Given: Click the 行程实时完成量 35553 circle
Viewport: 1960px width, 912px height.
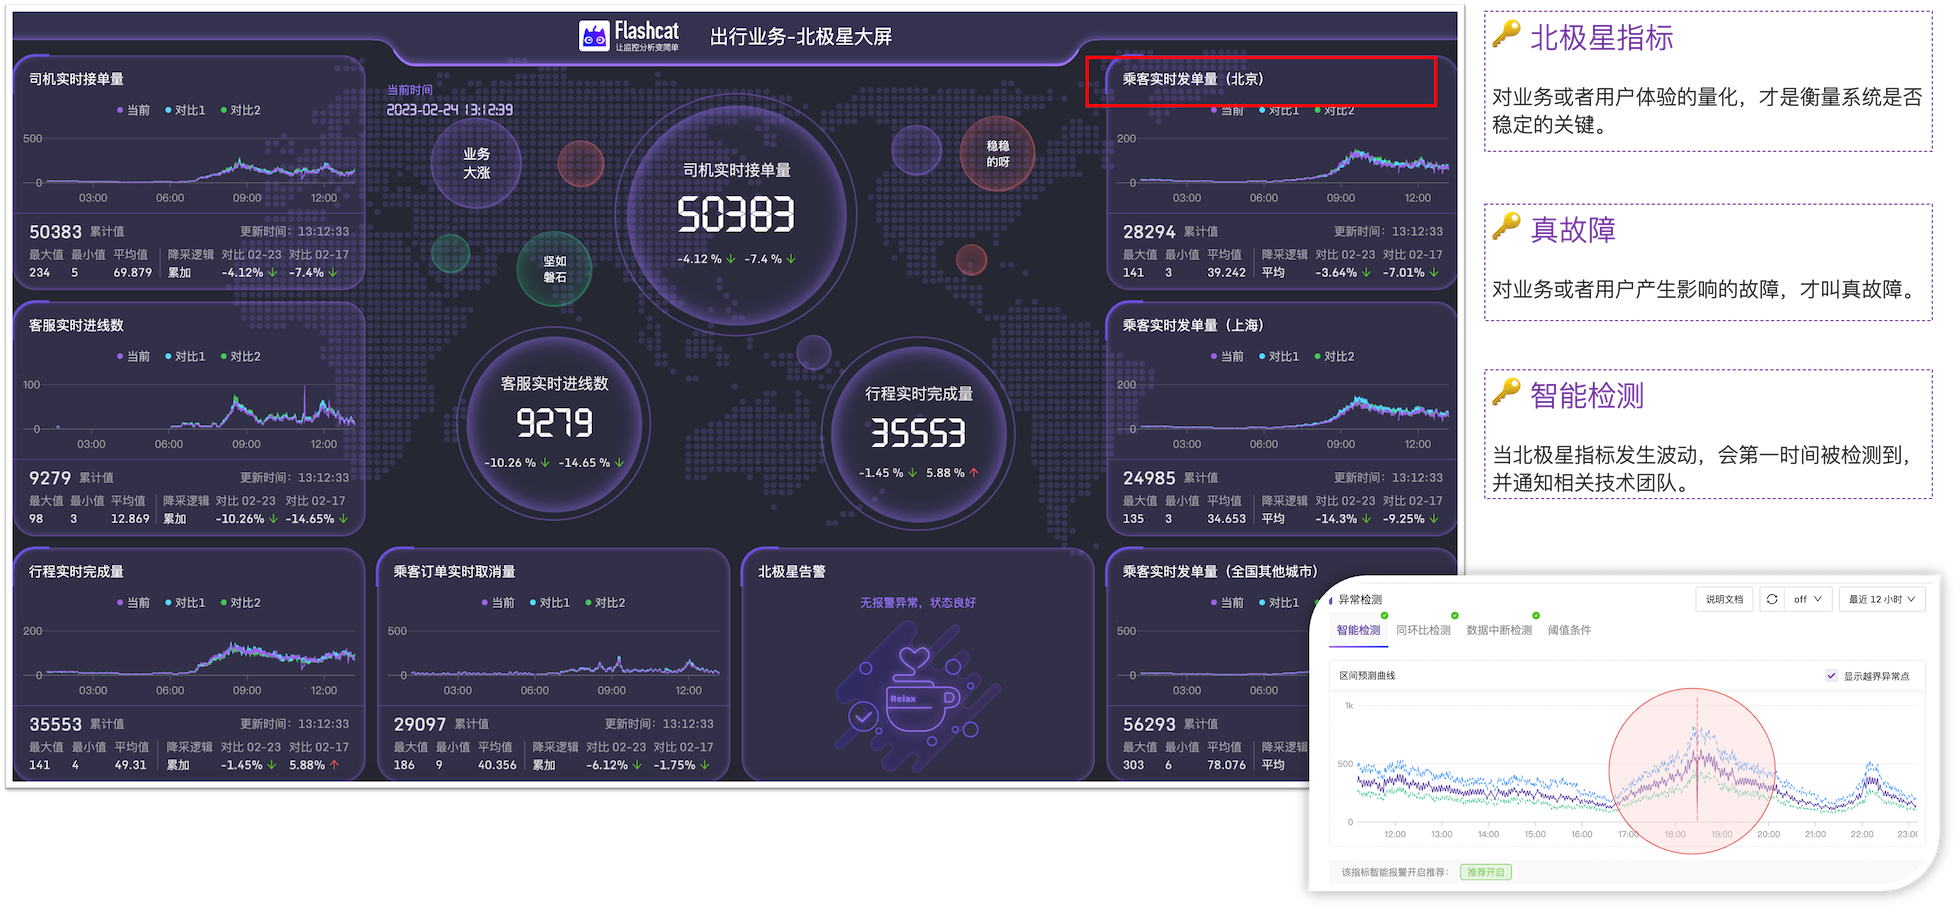Looking at the screenshot, I should pos(918,433).
